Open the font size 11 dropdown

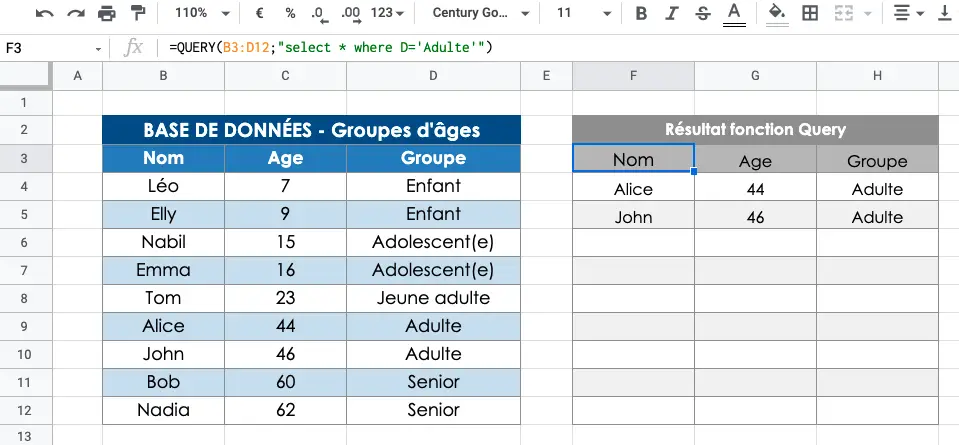pos(583,13)
